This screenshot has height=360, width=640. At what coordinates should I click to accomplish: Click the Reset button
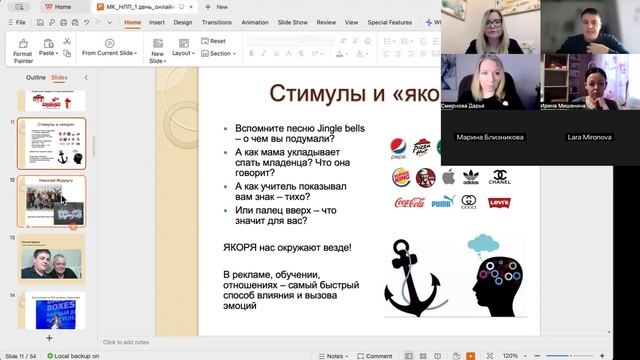pyautogui.click(x=213, y=41)
